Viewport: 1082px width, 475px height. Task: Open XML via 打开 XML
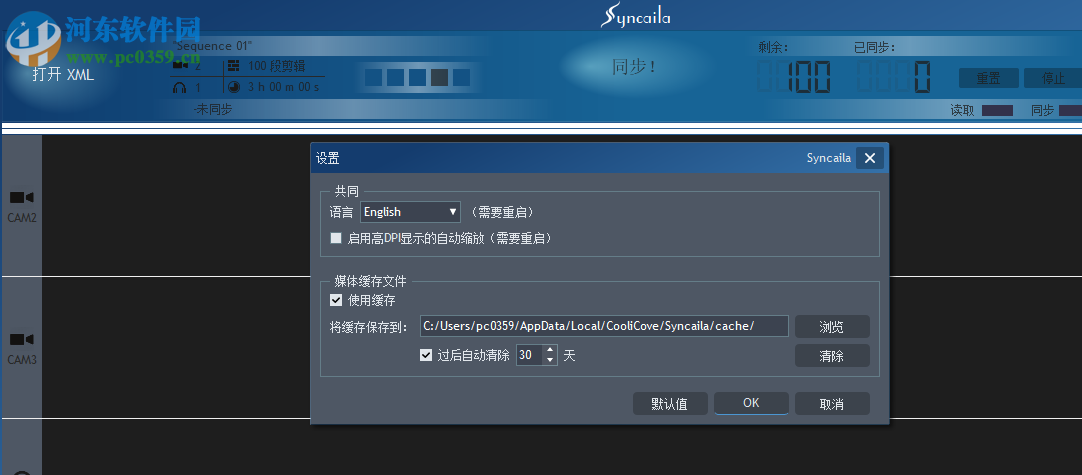(x=63, y=75)
